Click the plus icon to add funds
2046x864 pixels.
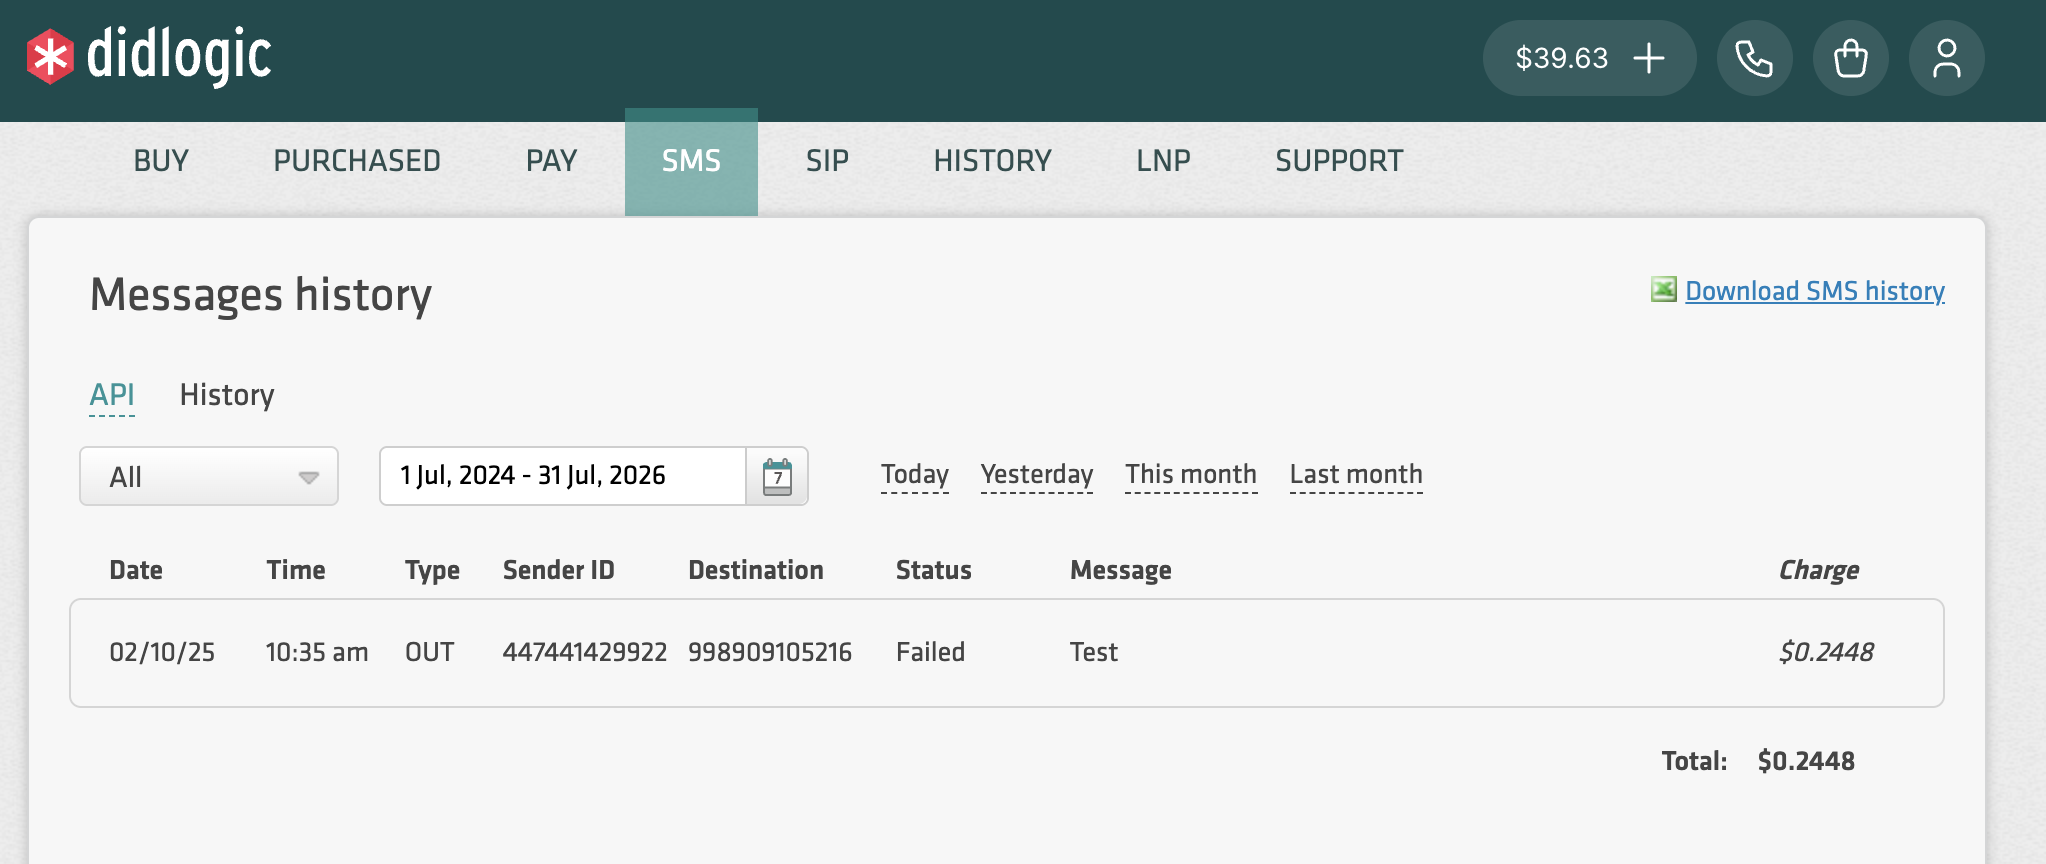coord(1649,58)
